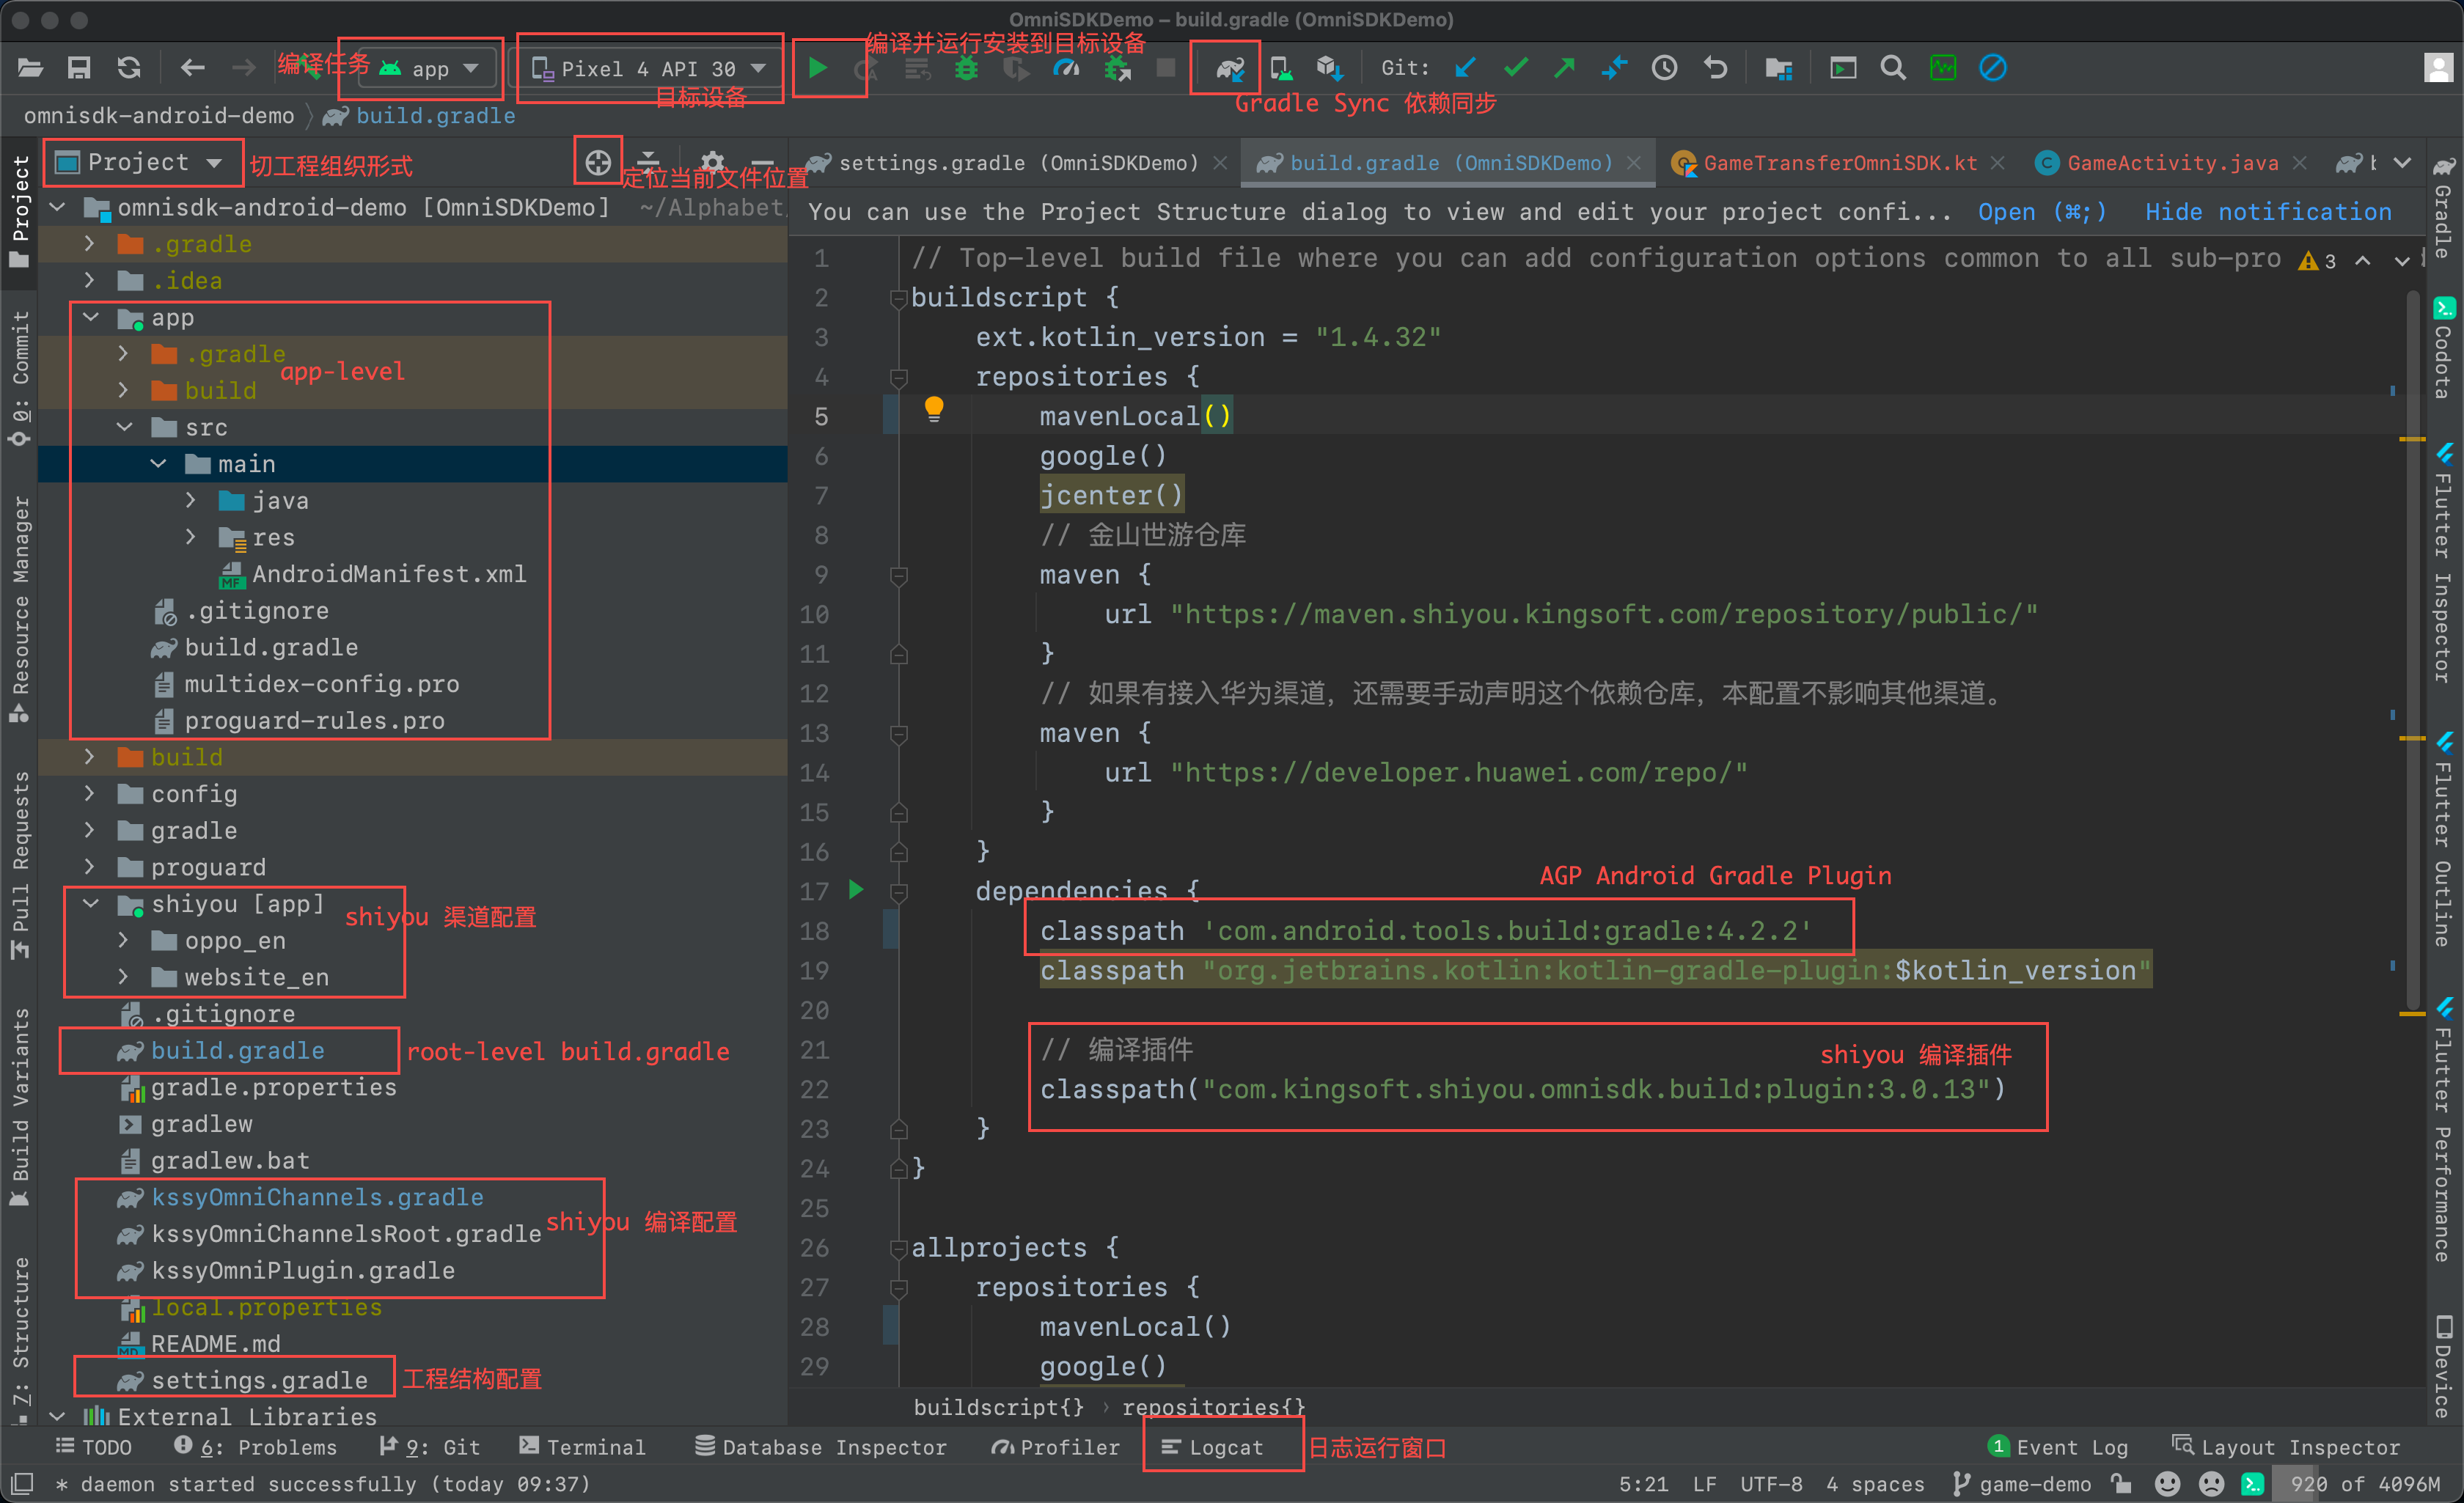Navigate back with the left arrow icon
Viewport: 2464px width, 1503px height.
coord(192,68)
